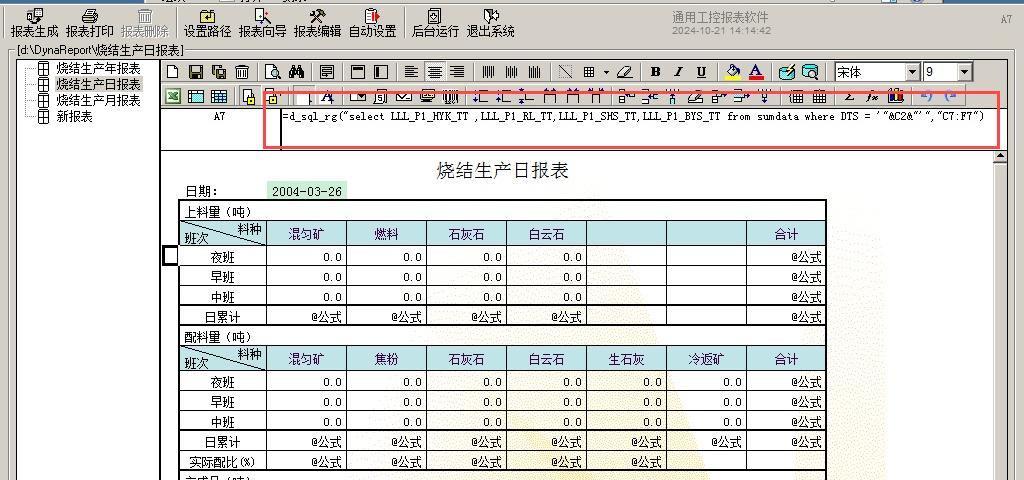Click the eraser clear-format icon
The height and width of the screenshot is (480, 1024).
pyautogui.click(x=625, y=72)
